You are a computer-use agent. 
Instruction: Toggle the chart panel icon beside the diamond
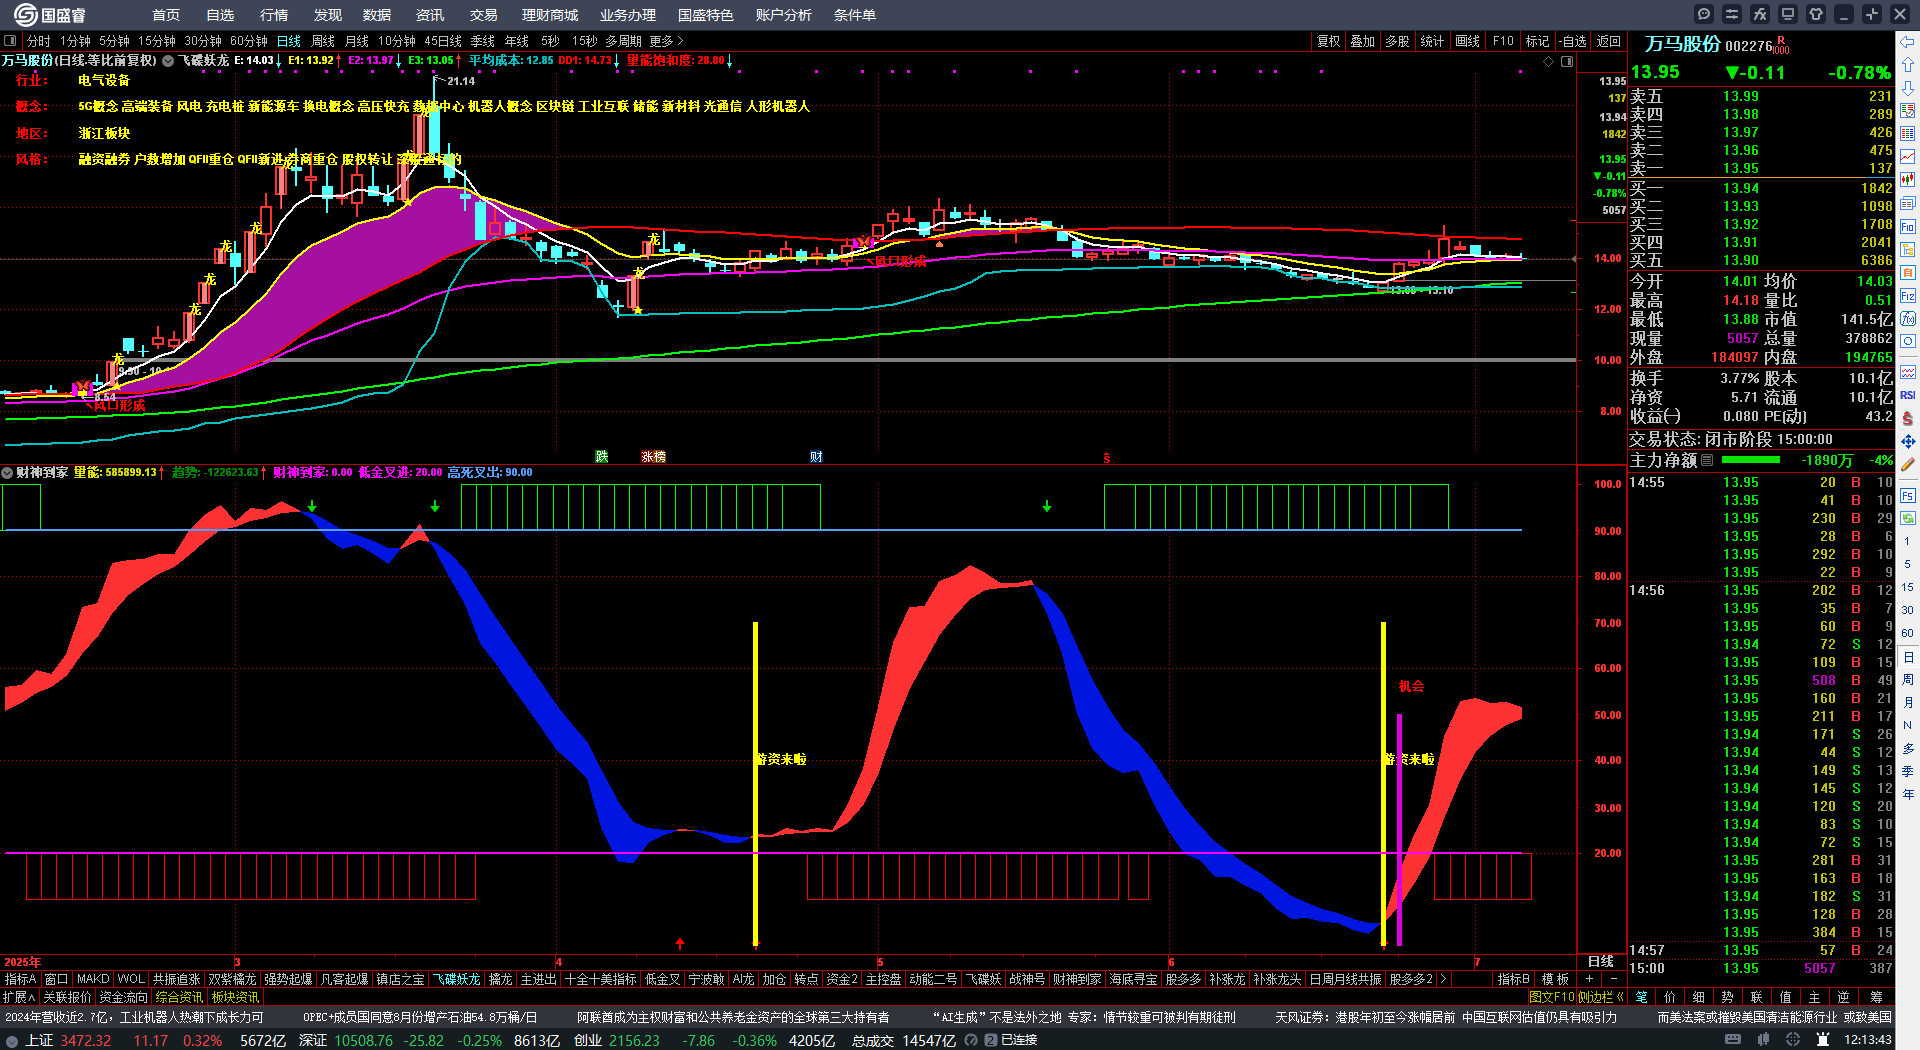click(x=1567, y=61)
